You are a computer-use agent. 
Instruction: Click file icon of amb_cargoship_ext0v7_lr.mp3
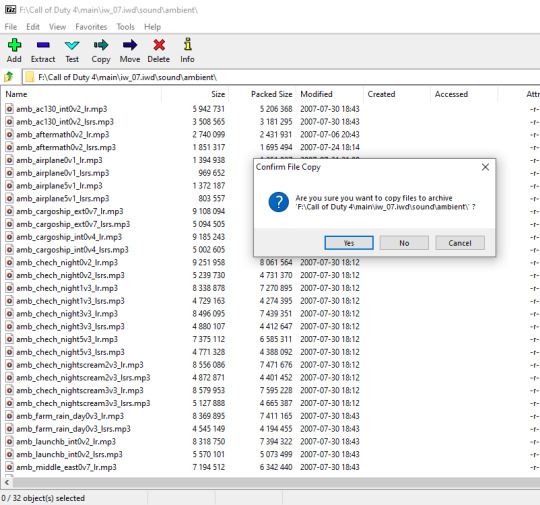(x=9, y=211)
